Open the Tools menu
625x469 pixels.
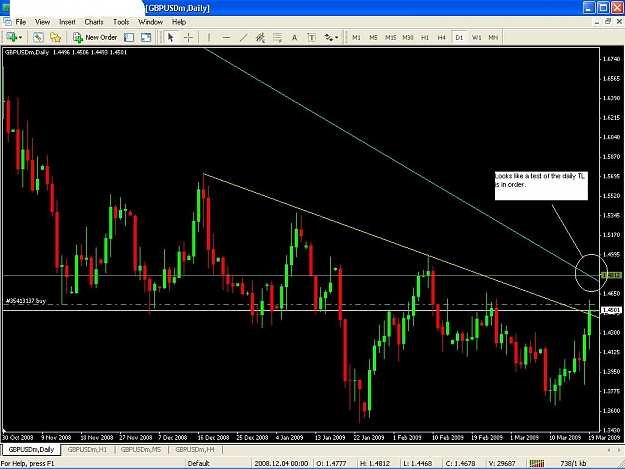pyautogui.click(x=121, y=22)
